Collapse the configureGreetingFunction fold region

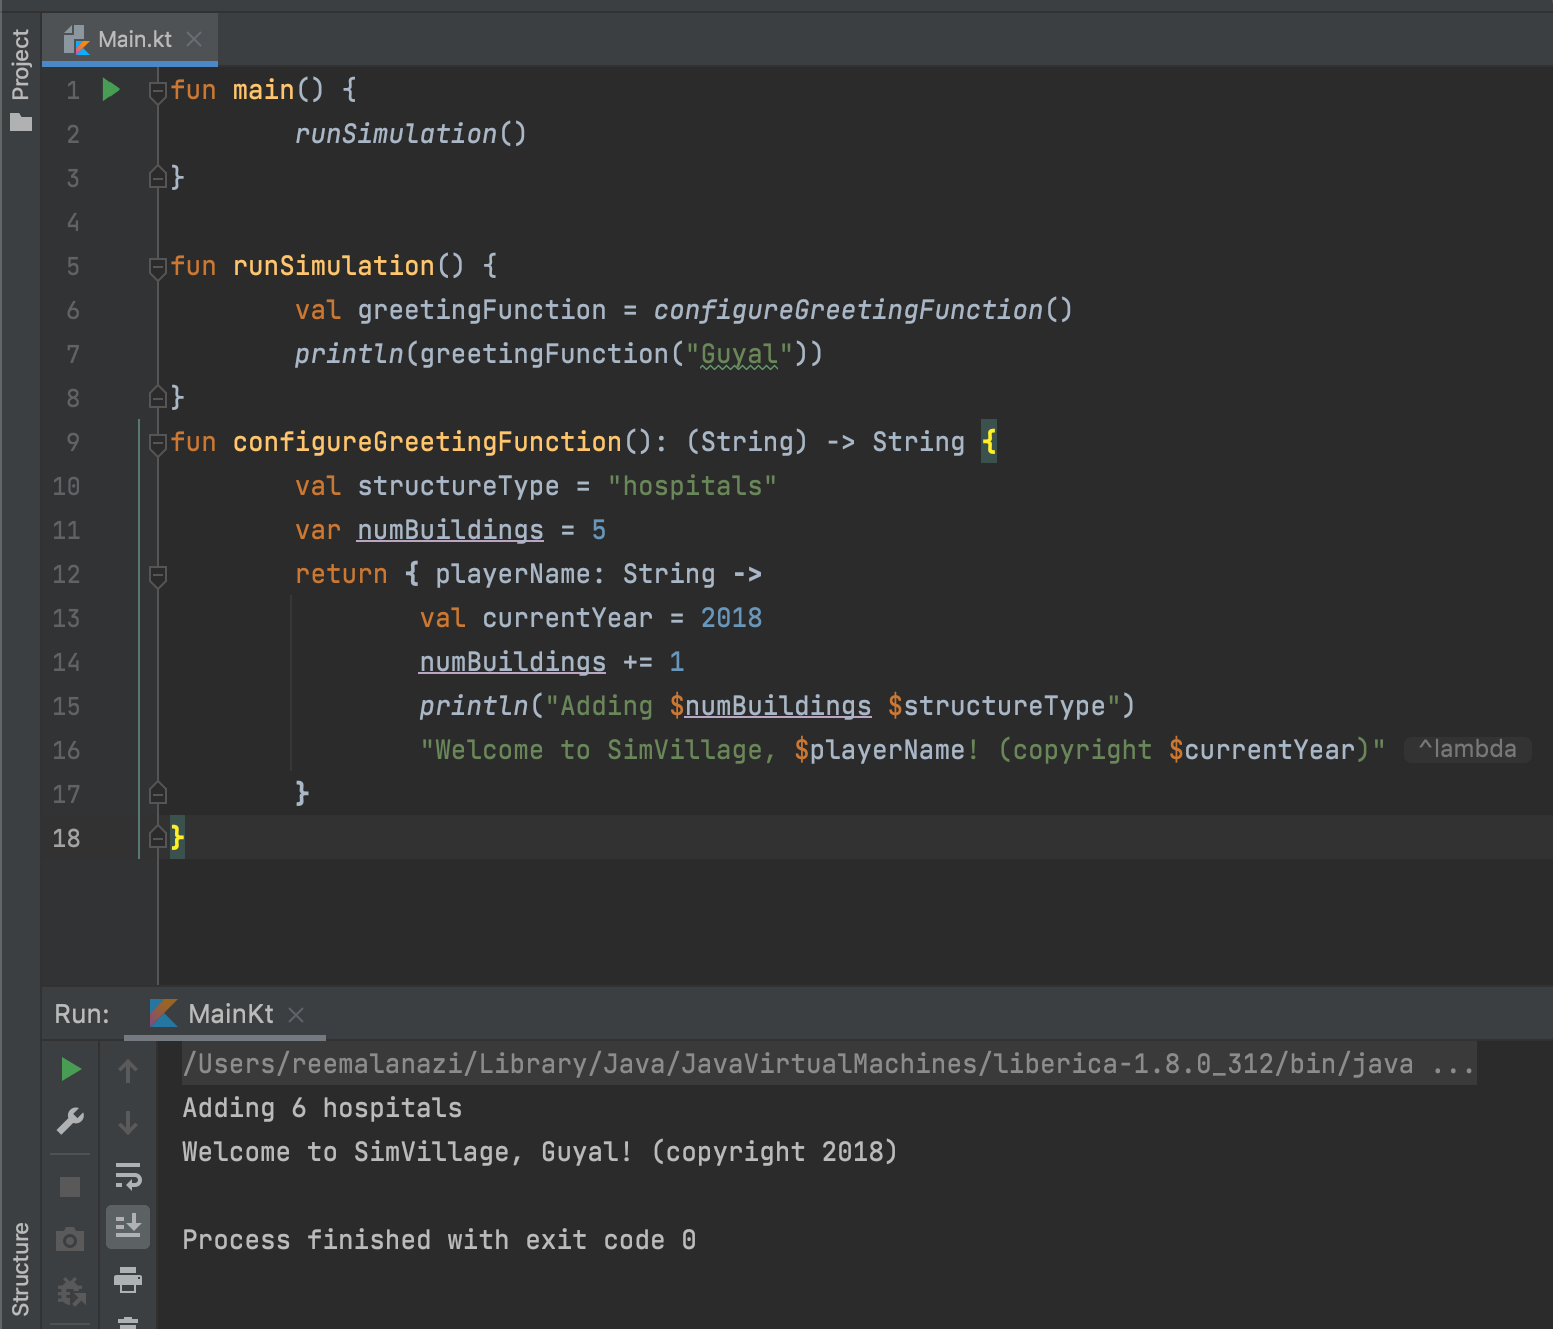157,442
